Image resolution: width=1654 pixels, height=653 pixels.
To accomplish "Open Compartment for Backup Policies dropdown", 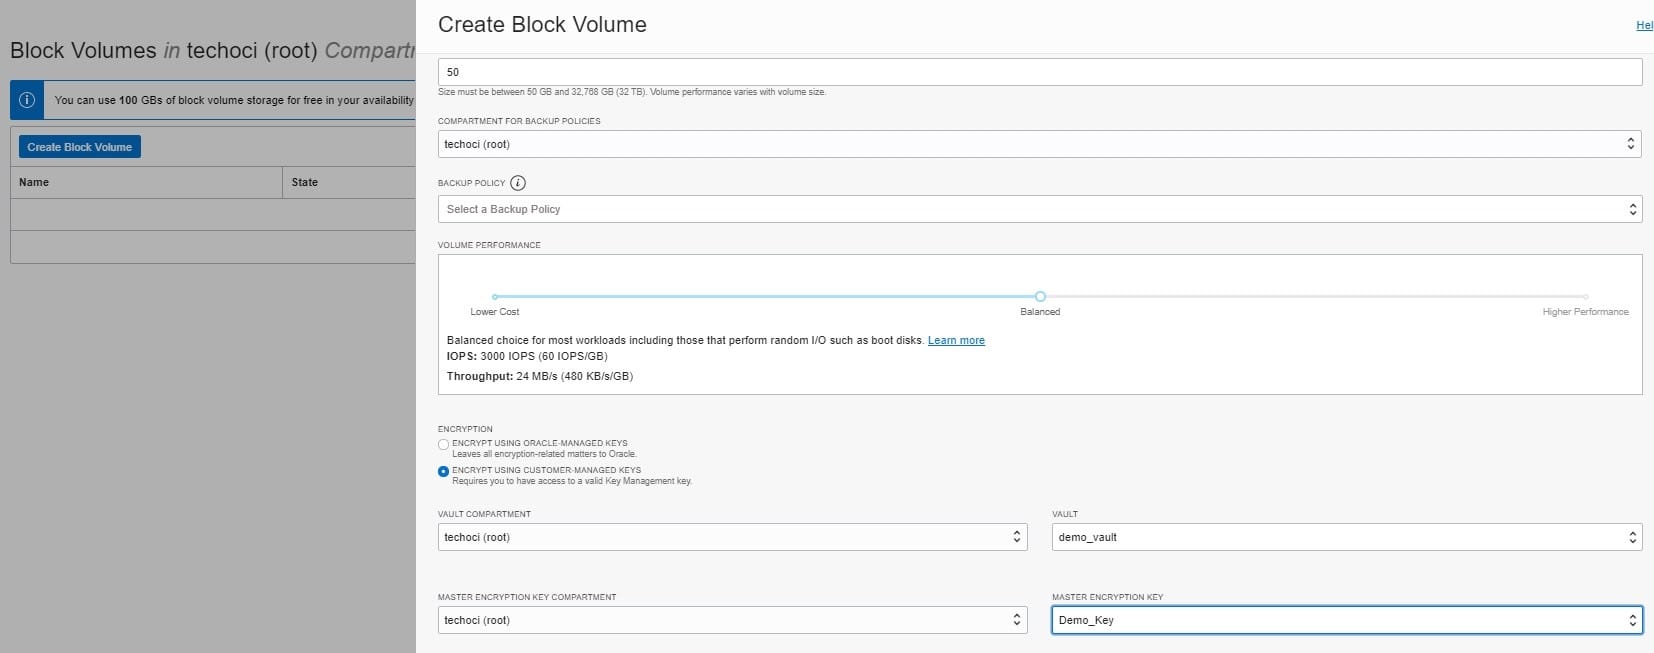I will 1039,144.
